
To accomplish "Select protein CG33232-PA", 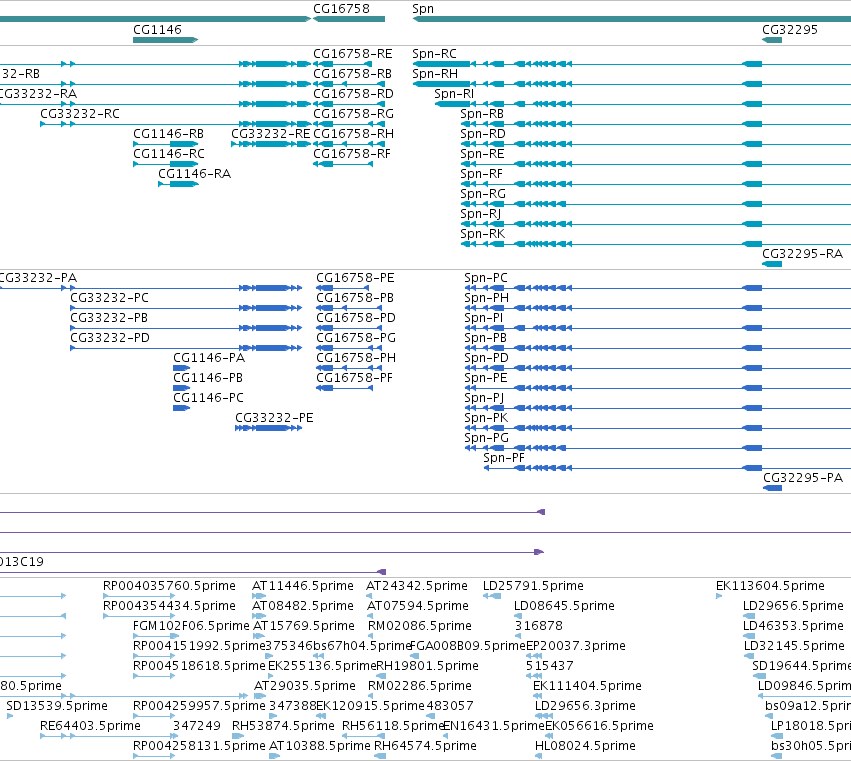I will coord(37,278).
